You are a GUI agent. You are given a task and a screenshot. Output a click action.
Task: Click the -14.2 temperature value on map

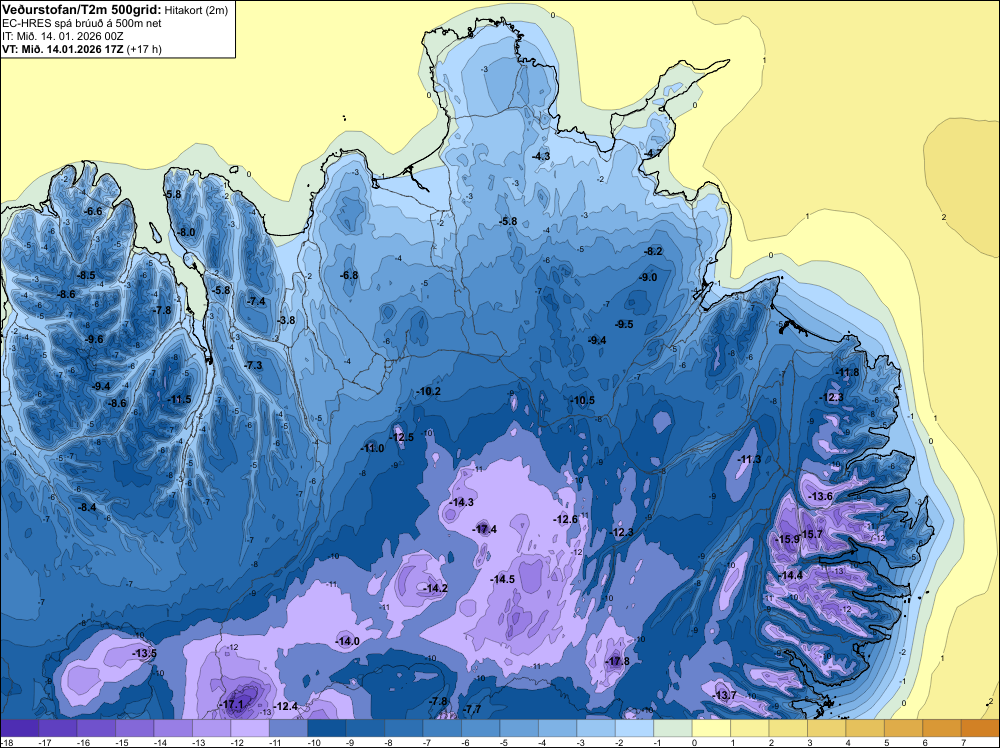point(436,588)
